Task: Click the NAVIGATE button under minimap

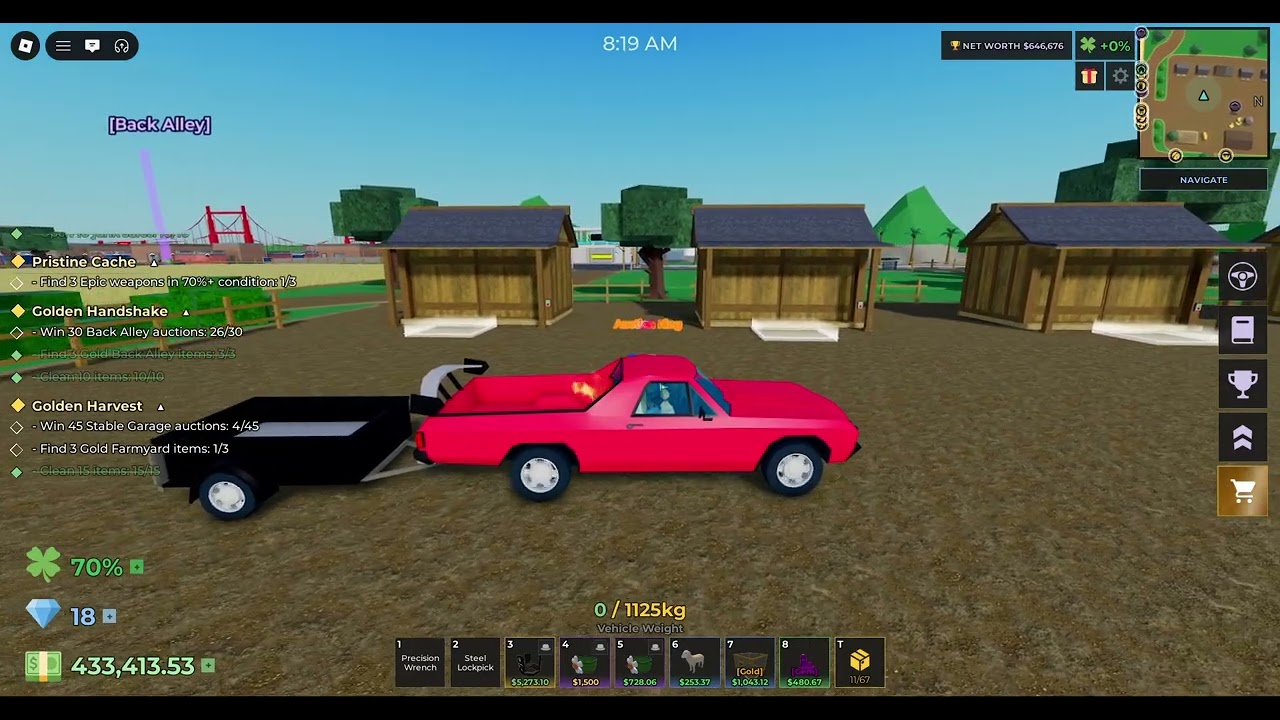Action: tap(1204, 180)
